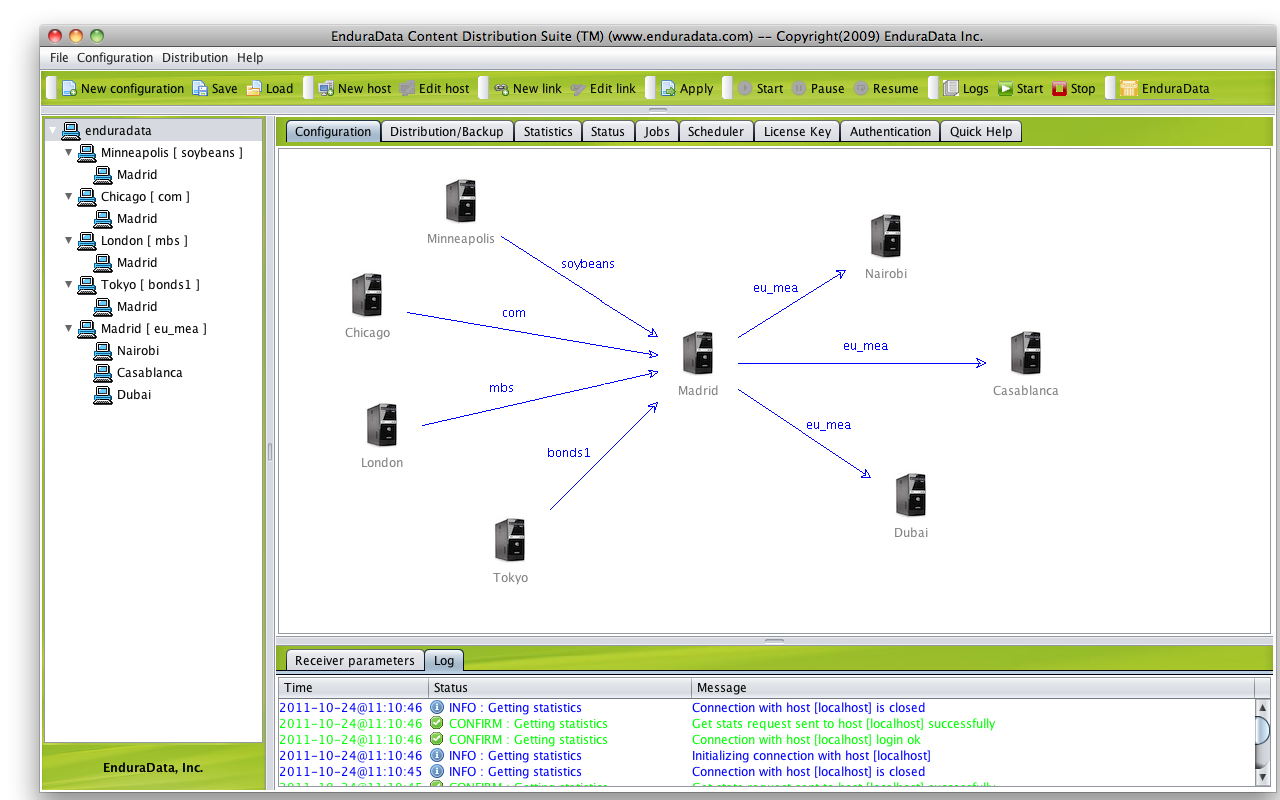Image resolution: width=1280 pixels, height=800 pixels.
Task: Open the File menu
Action: (59, 58)
